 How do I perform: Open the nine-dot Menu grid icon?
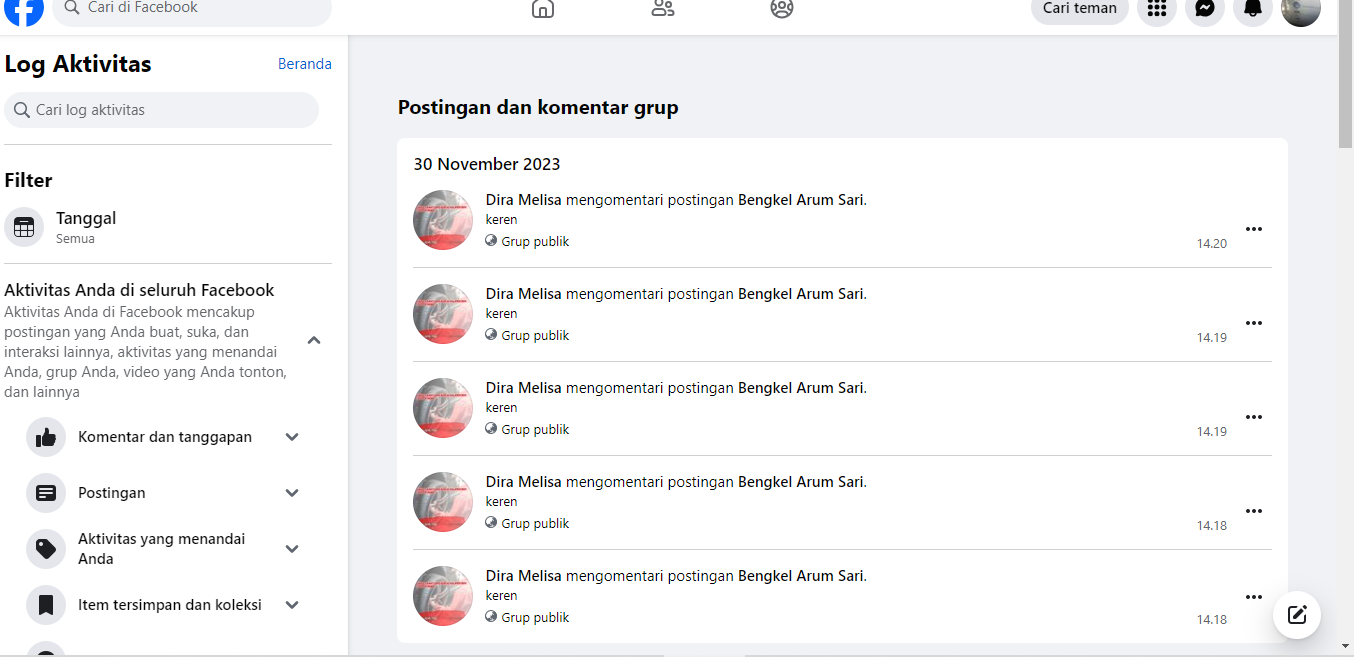[x=1157, y=8]
